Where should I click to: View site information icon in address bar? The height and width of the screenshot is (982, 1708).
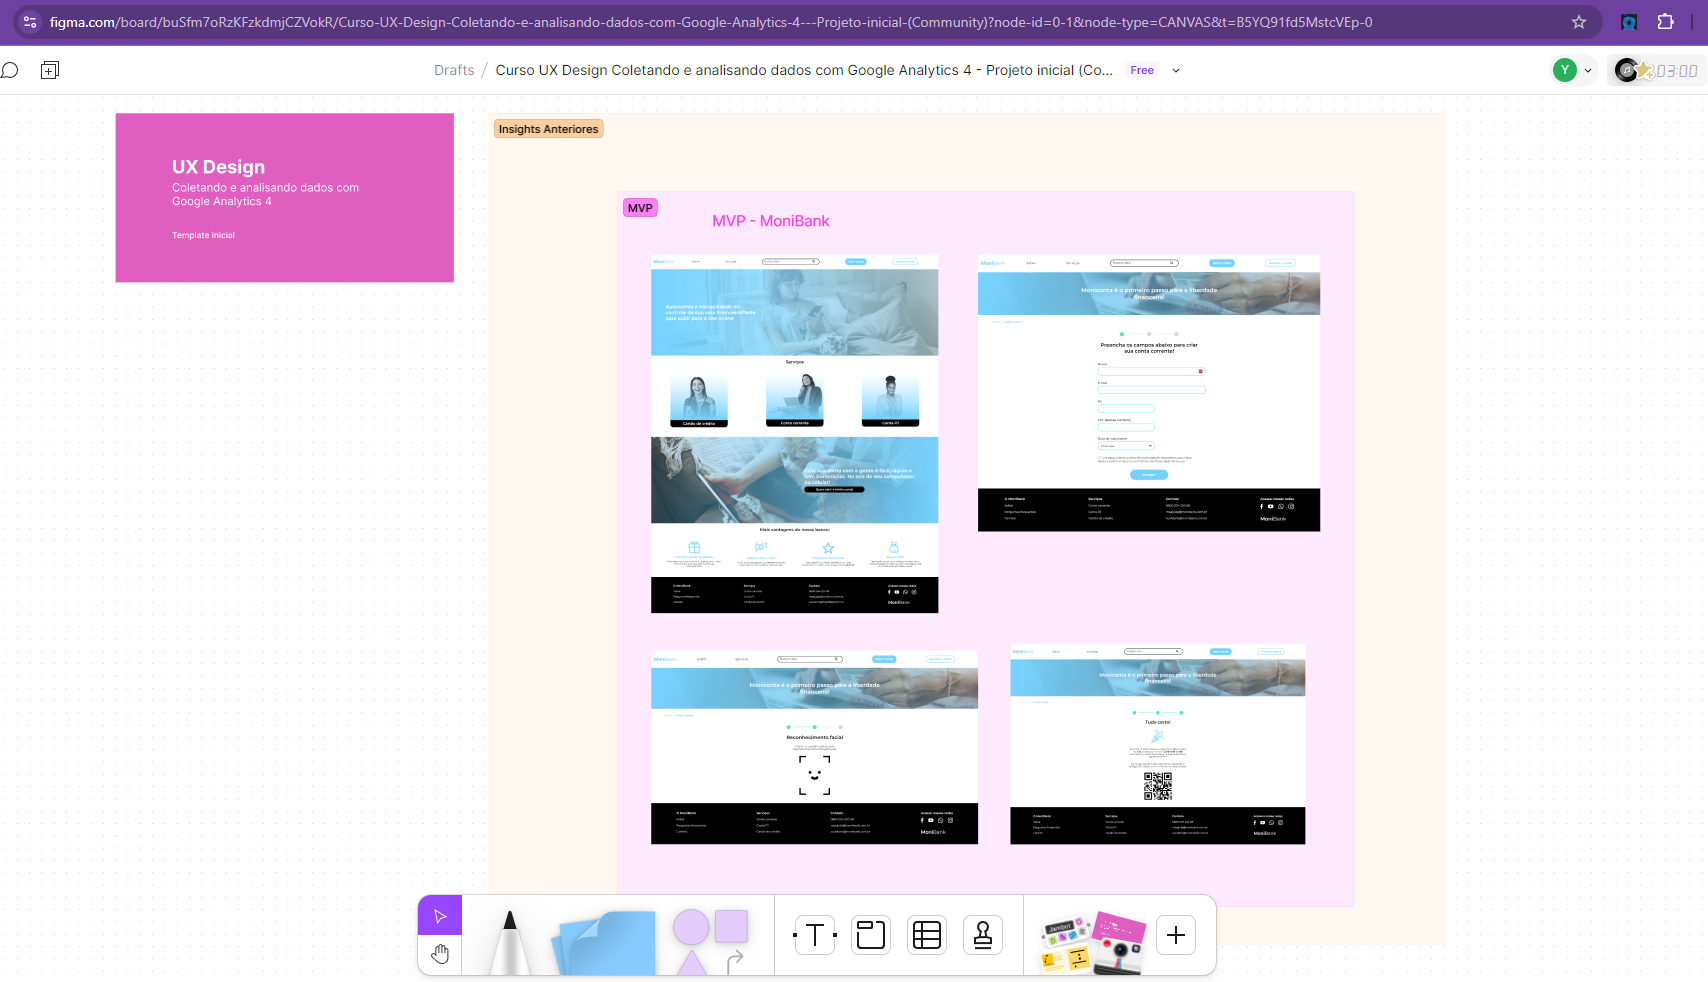point(29,22)
